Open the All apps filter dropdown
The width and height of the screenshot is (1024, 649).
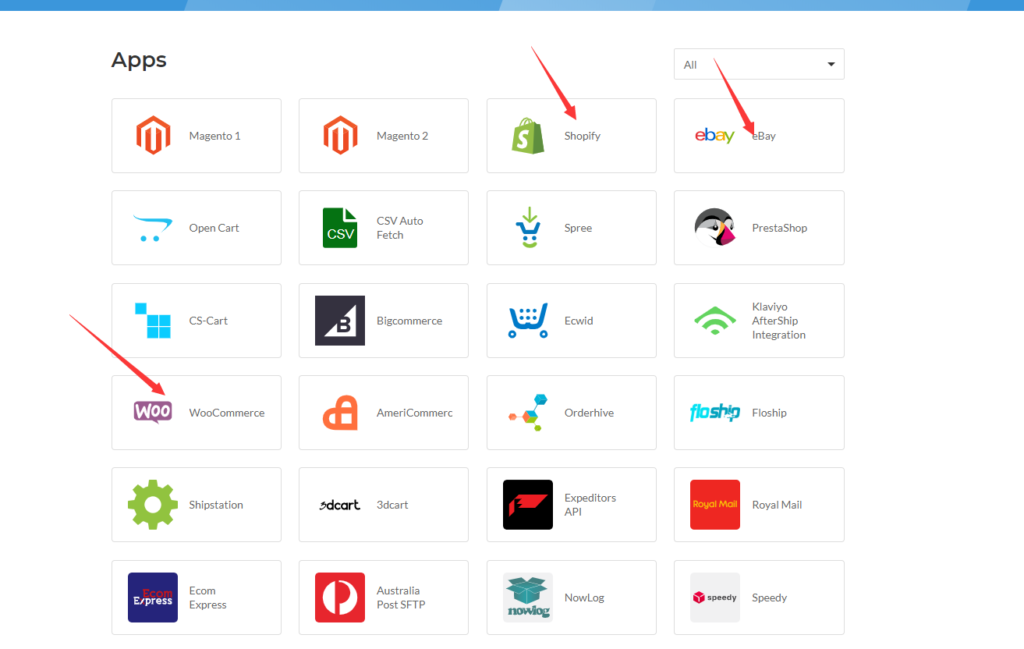point(758,64)
